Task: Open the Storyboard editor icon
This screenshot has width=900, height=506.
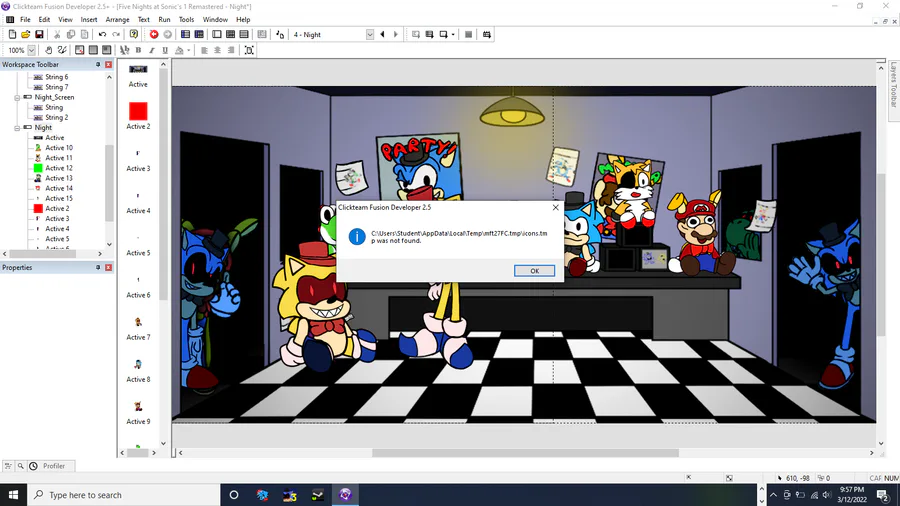Action: pos(185,34)
